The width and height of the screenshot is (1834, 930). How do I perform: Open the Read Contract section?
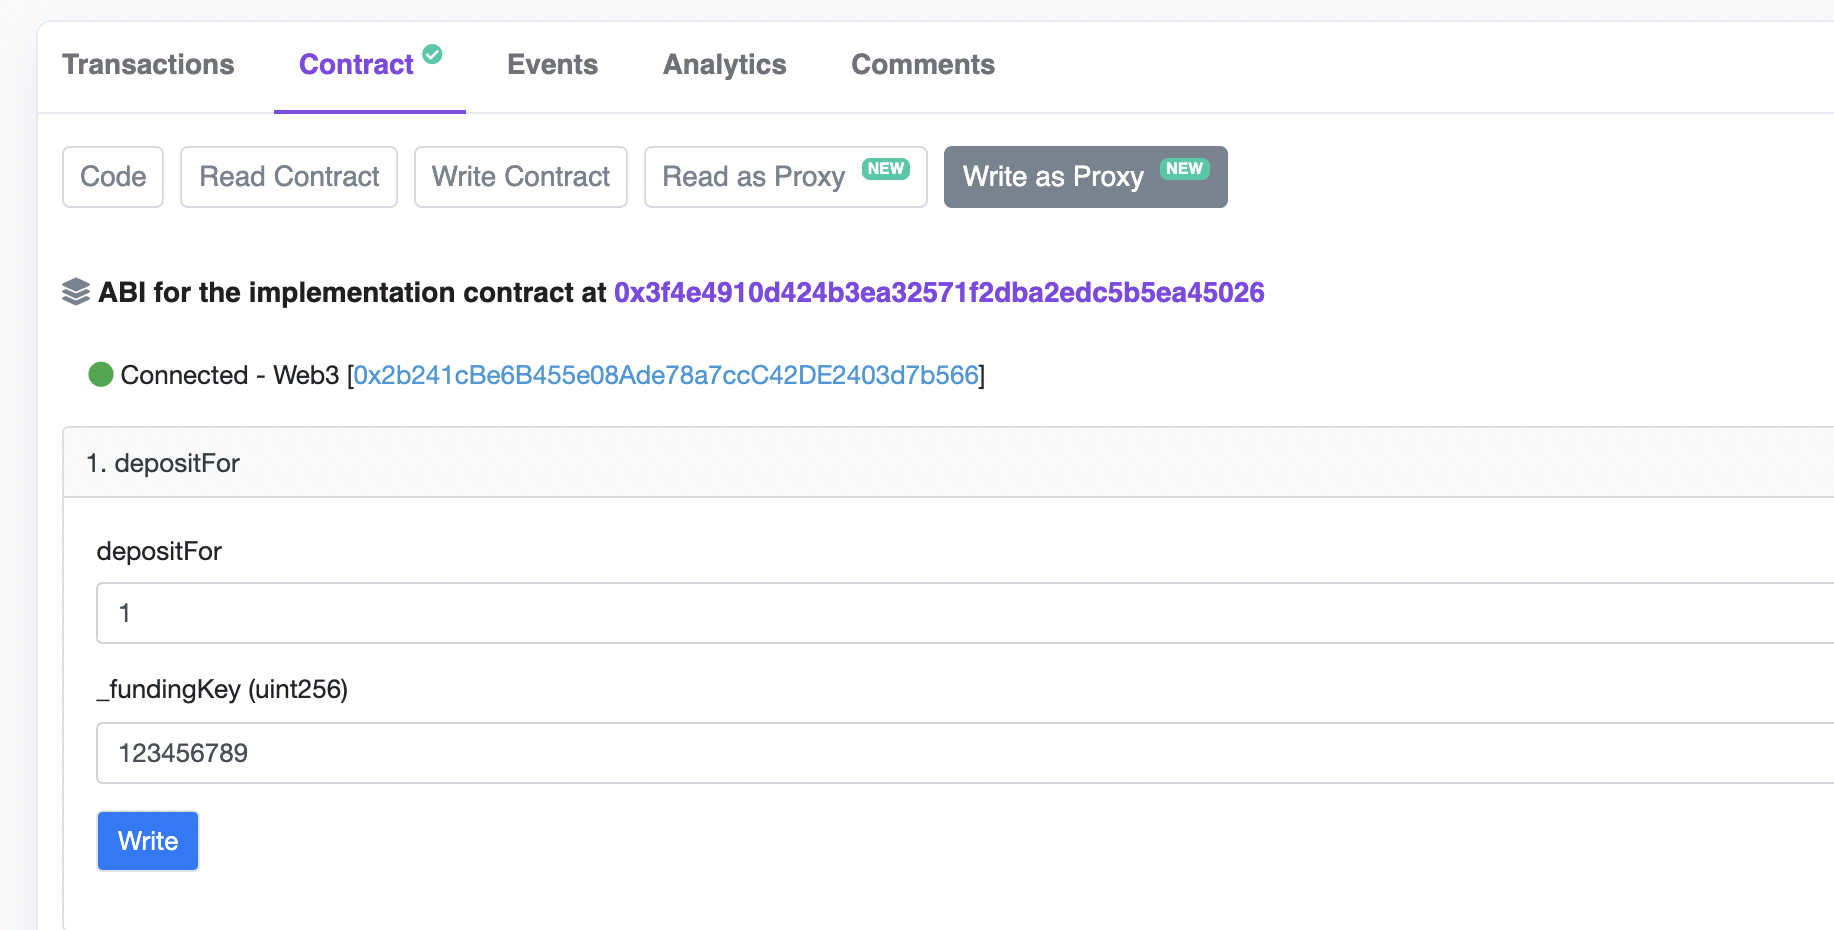click(x=289, y=177)
